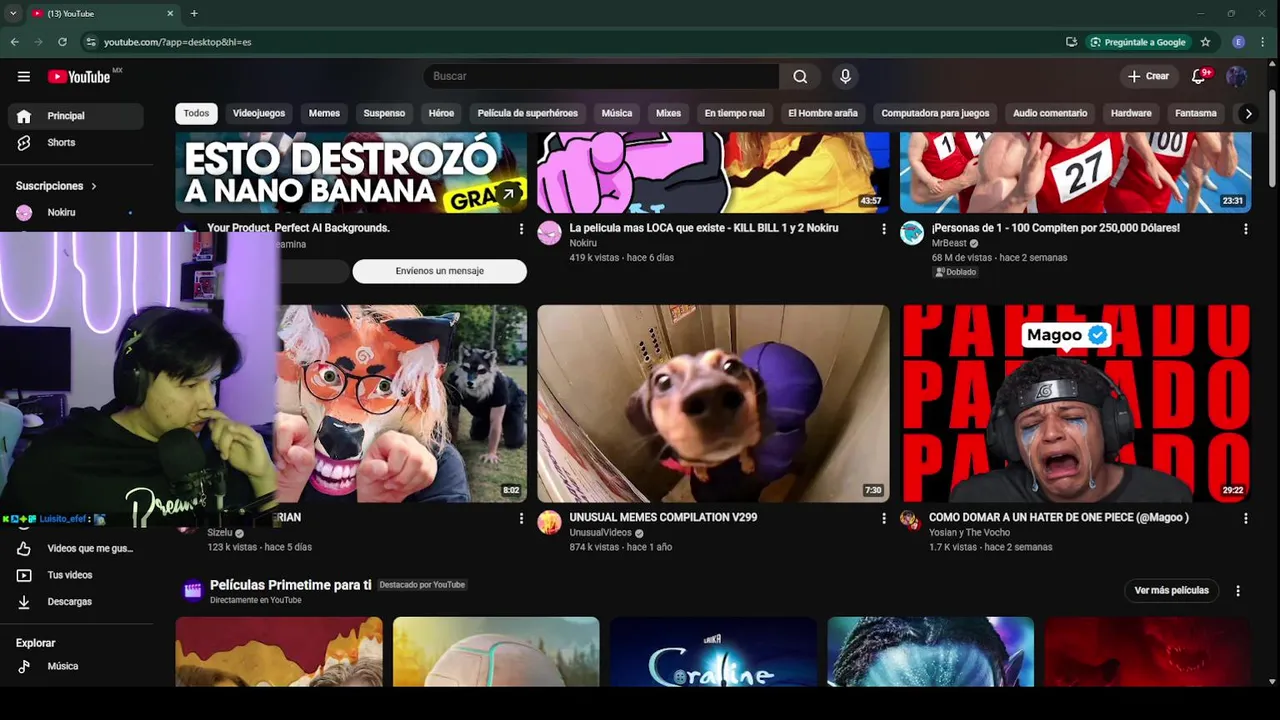Screen dimensions: 1280x720
Task: Open Películas Primetime section options
Action: 1238,591
